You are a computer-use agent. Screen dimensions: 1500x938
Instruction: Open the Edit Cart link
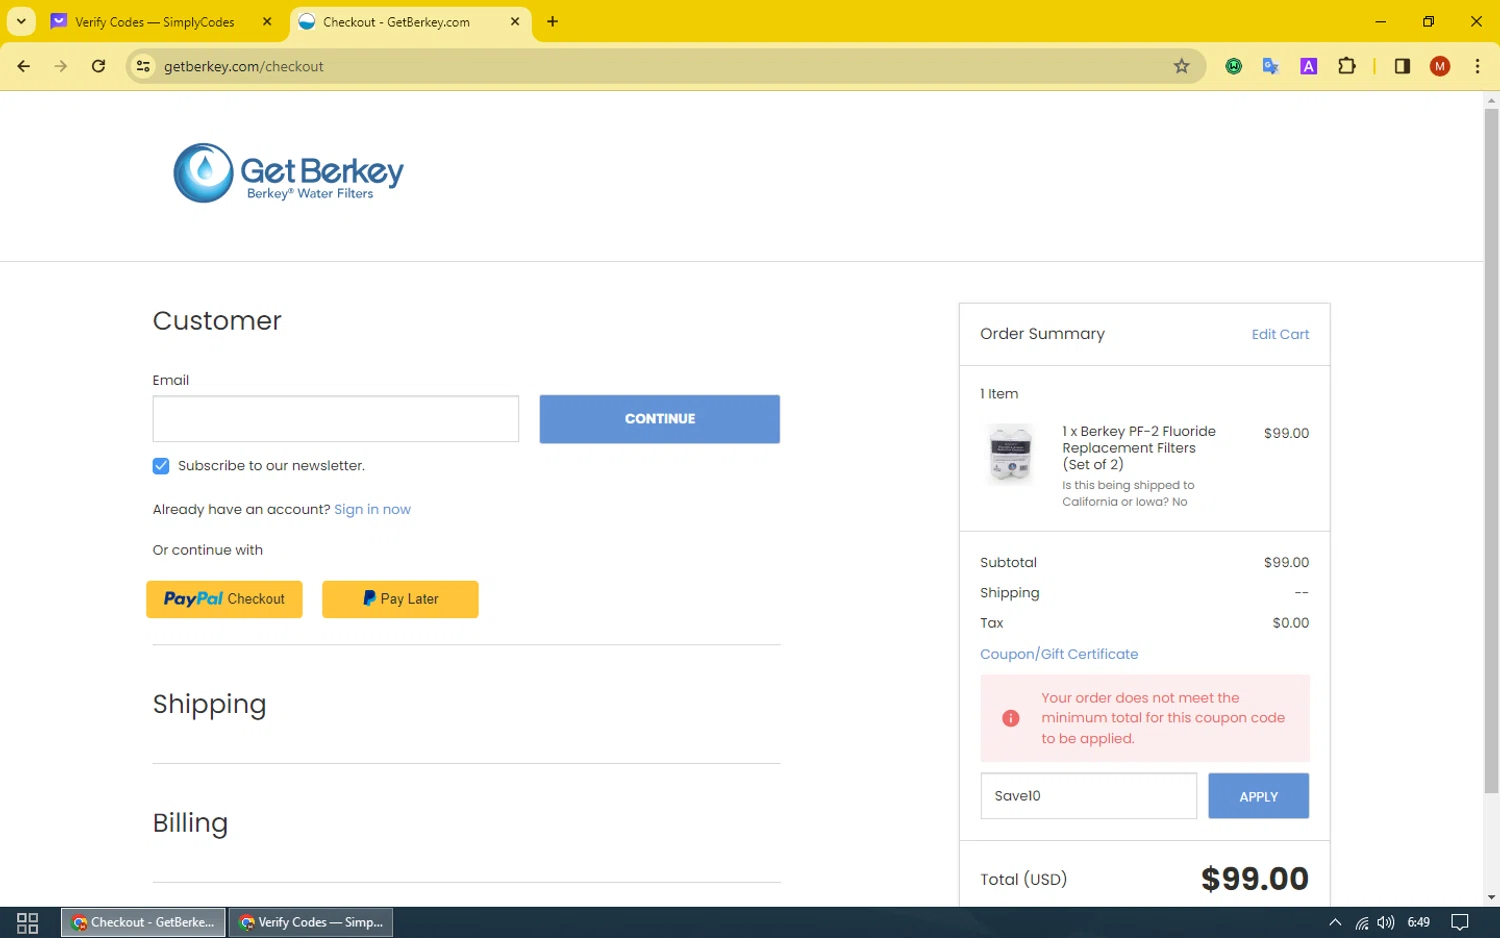coord(1280,334)
